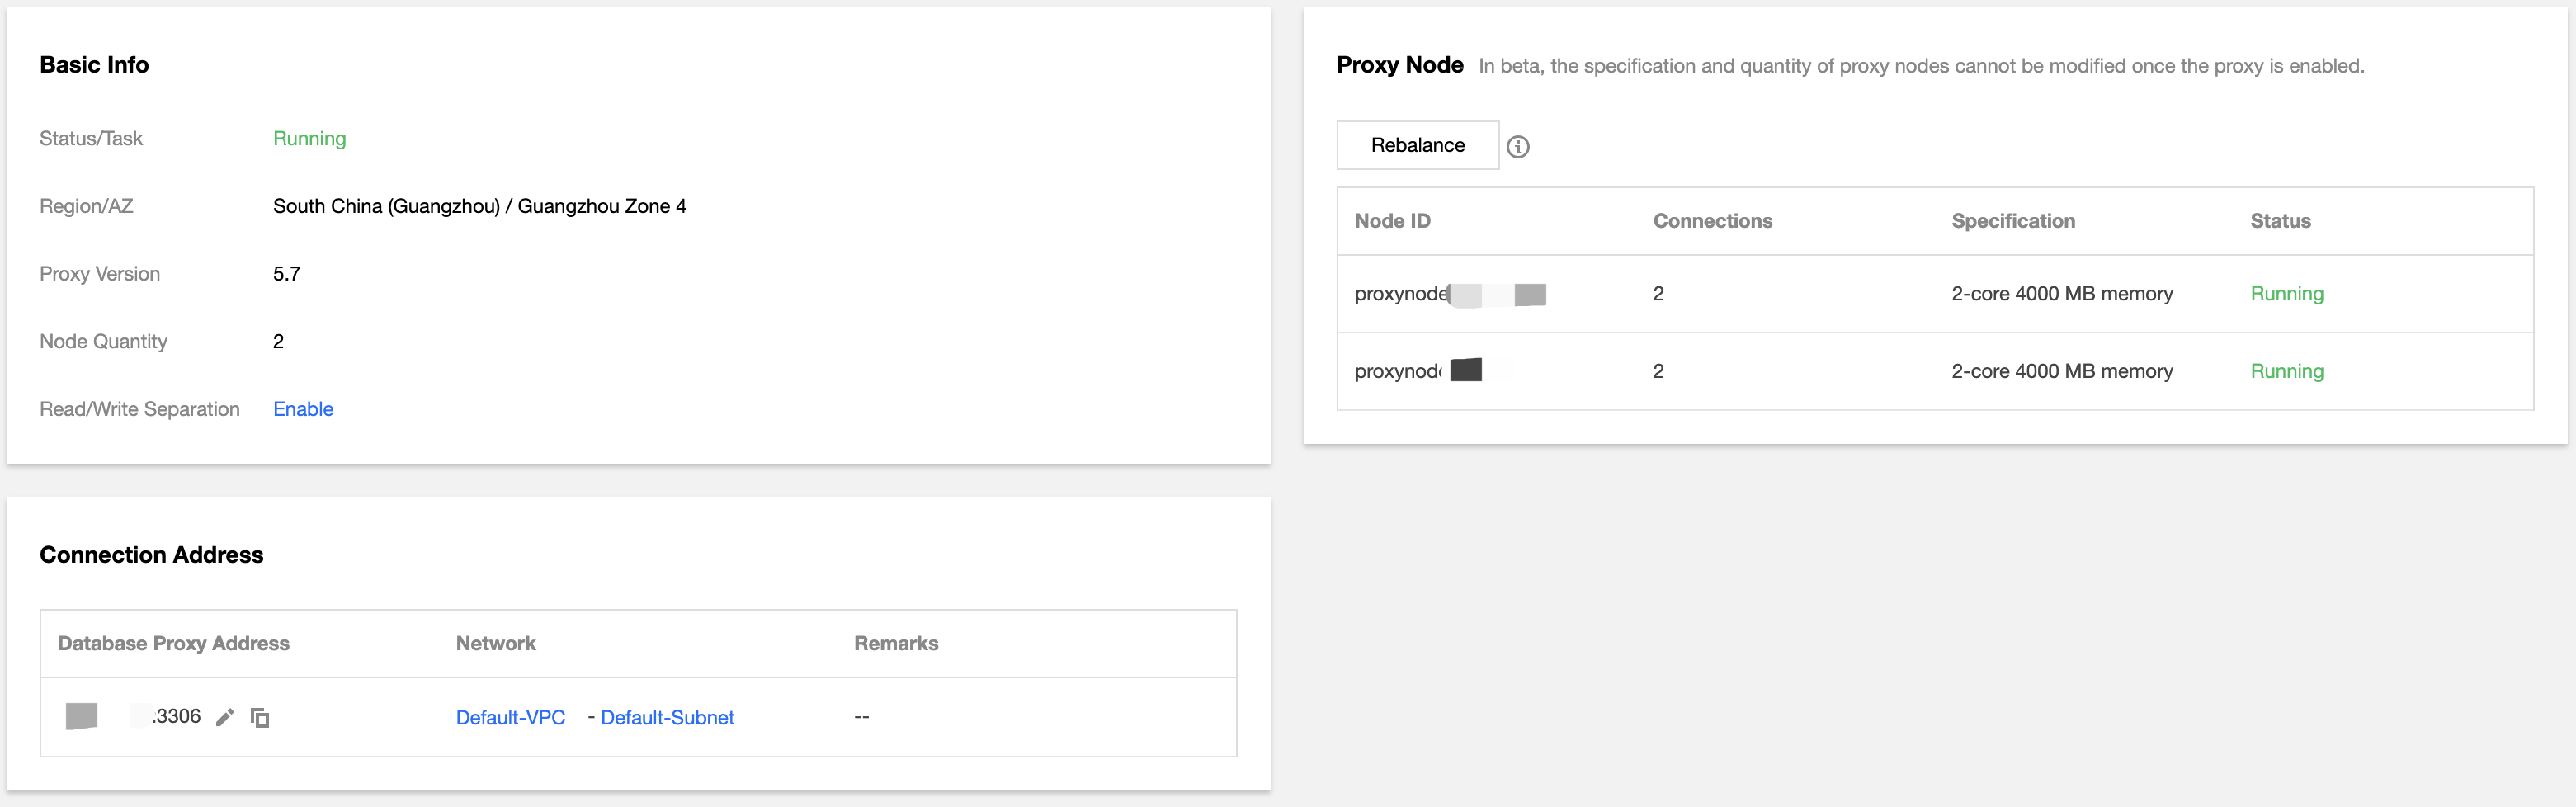Click the pencil edit icon beside port 3306
2576x807 pixels.
tap(225, 717)
